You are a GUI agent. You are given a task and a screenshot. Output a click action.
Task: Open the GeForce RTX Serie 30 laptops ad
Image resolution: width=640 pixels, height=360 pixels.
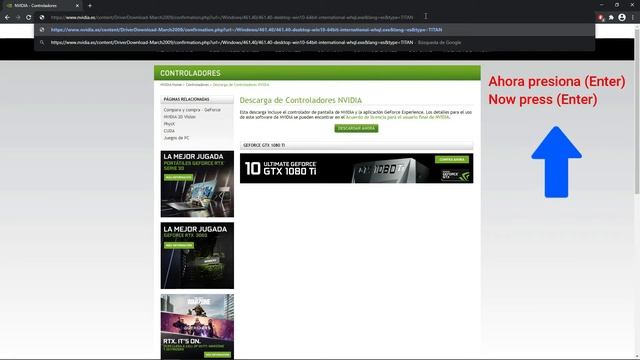pyautogui.click(x=197, y=184)
